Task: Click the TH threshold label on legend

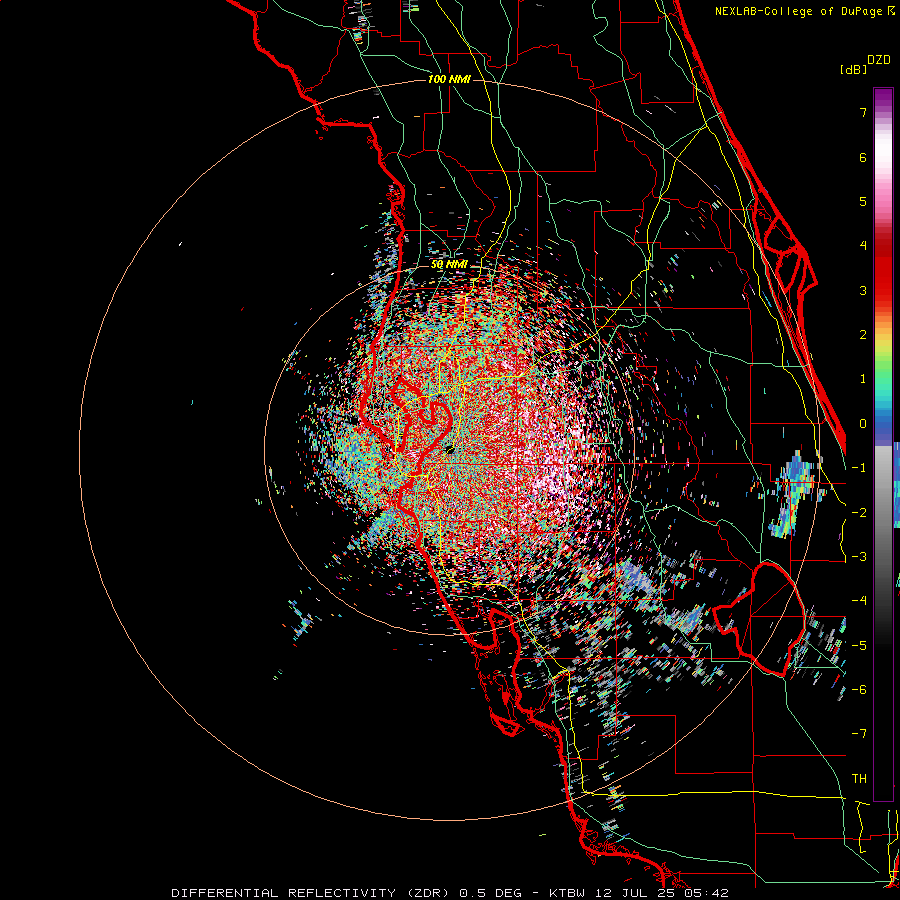Action: [859, 779]
